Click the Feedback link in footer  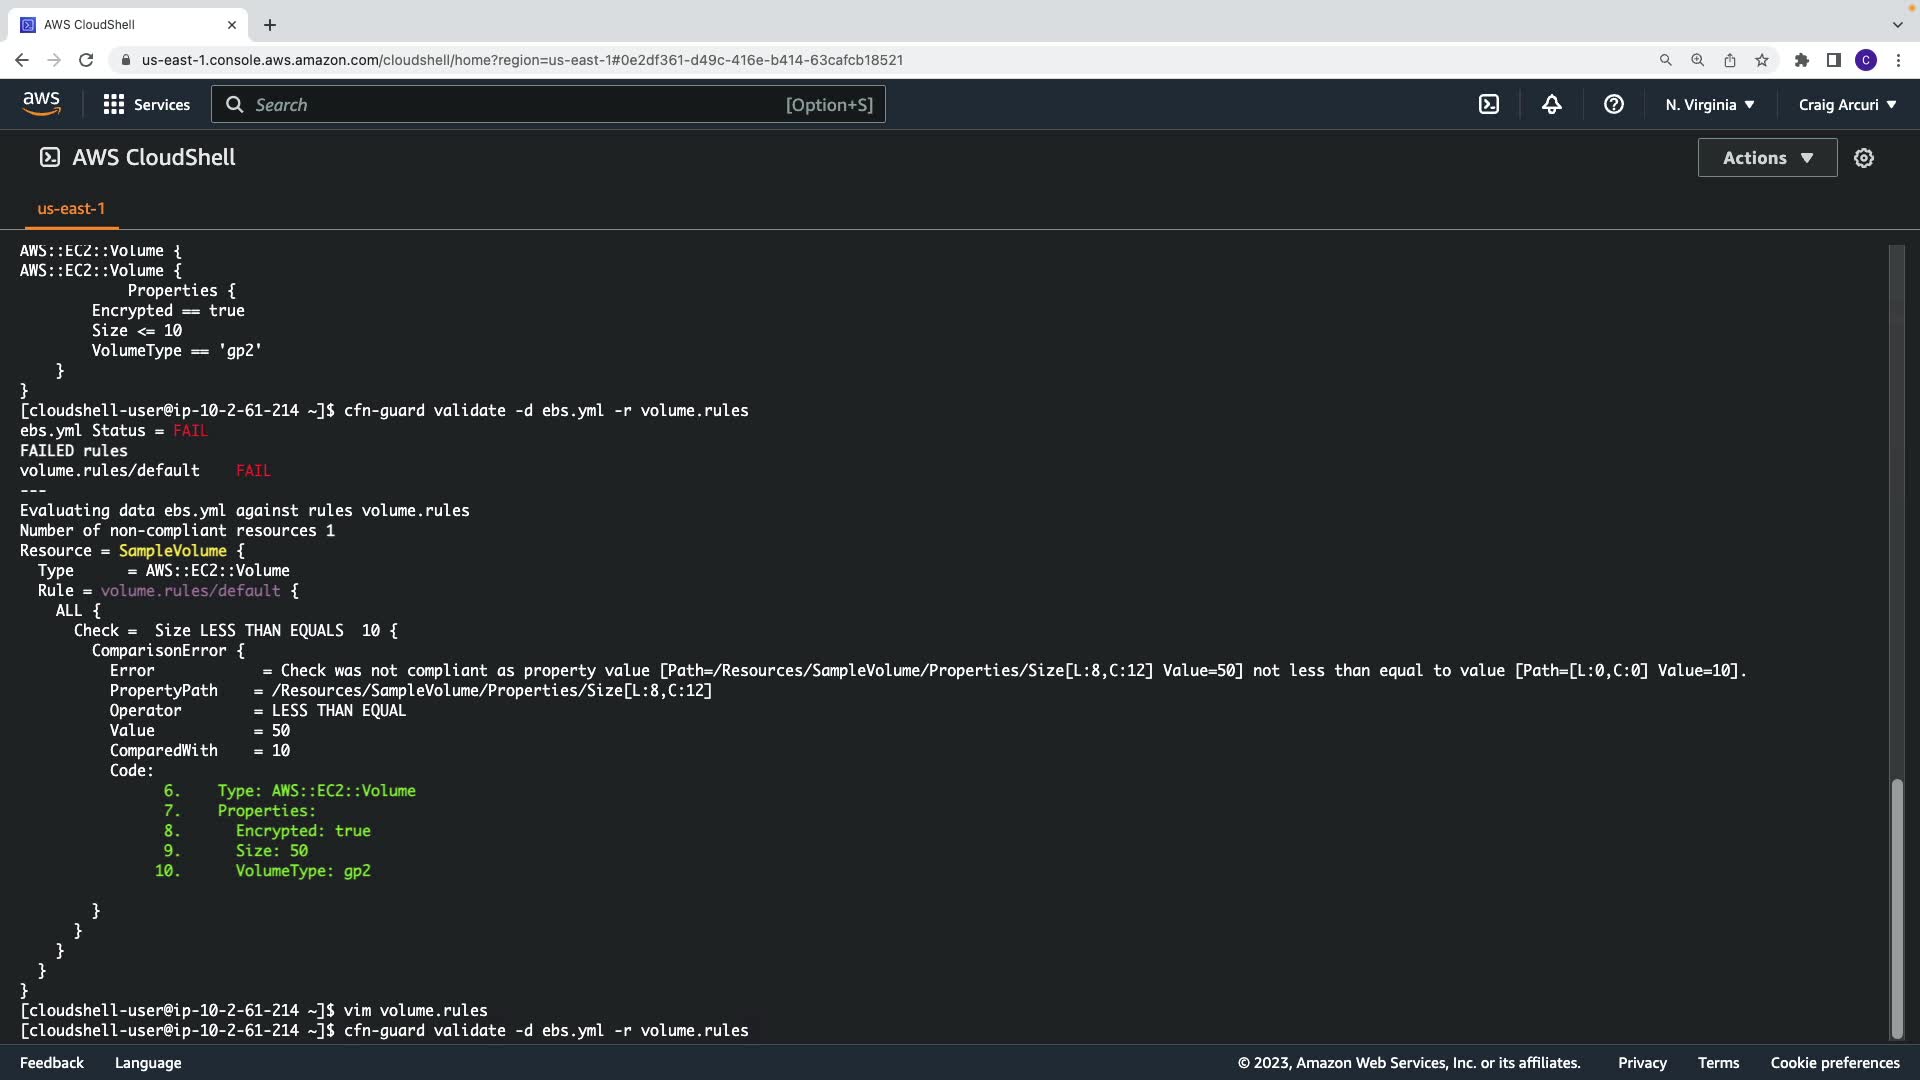point(52,1063)
